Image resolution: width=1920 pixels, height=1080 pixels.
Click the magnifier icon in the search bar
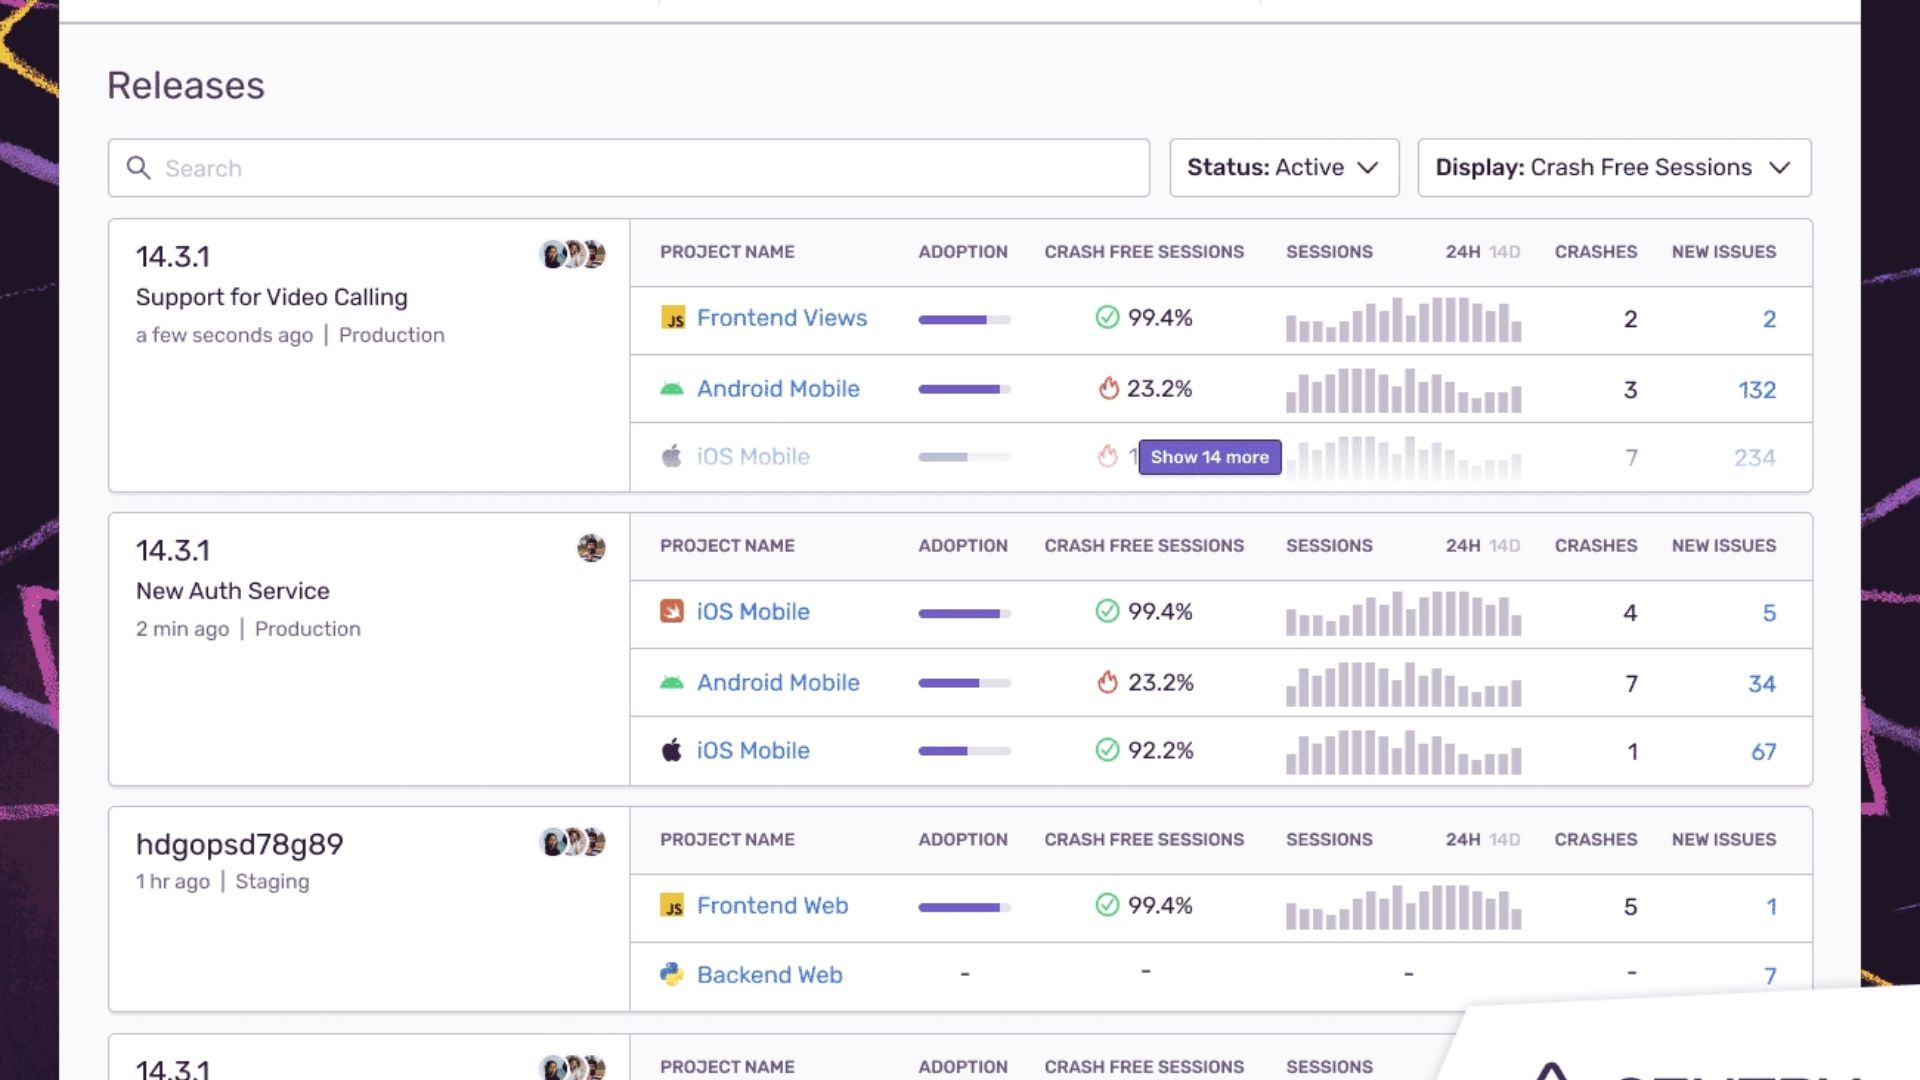click(139, 168)
